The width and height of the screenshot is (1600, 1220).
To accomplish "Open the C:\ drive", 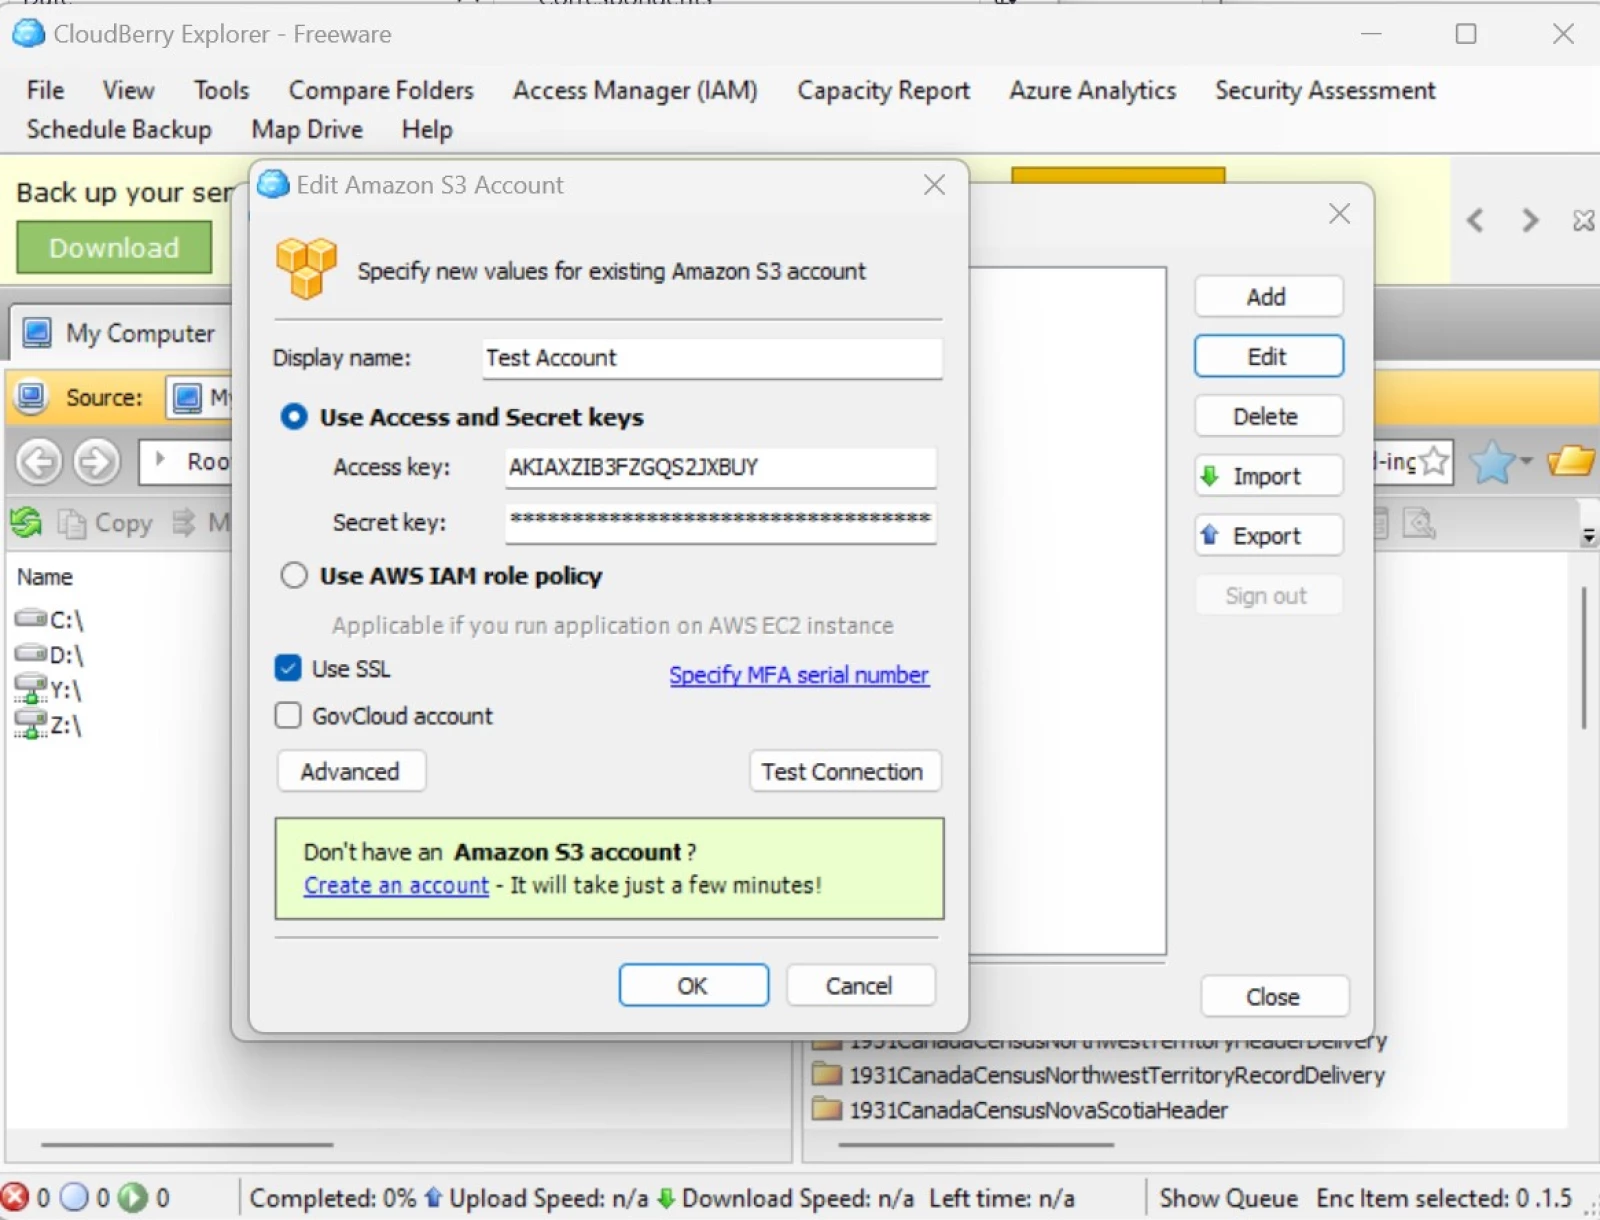I will pos(50,620).
